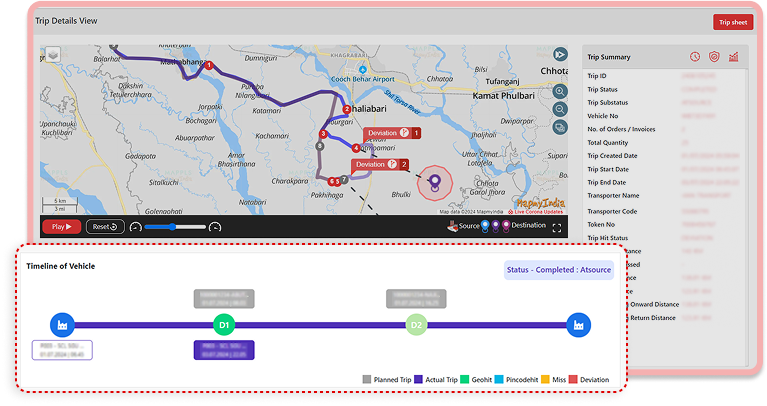This screenshot has width=767, height=406.
Task: Click the shield icon in Trip Summary
Action: [714, 57]
